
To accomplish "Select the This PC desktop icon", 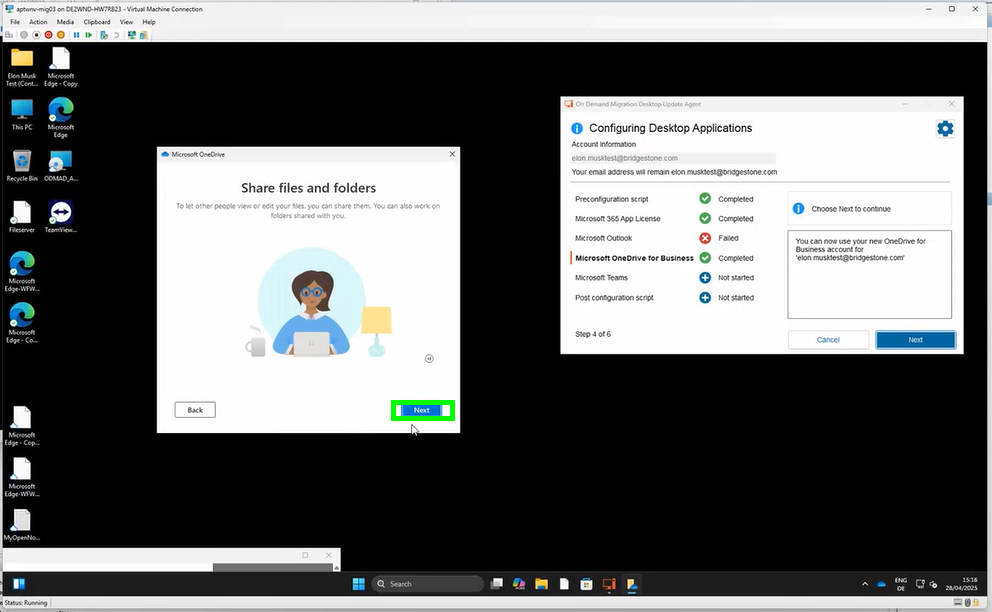I will click(x=22, y=115).
